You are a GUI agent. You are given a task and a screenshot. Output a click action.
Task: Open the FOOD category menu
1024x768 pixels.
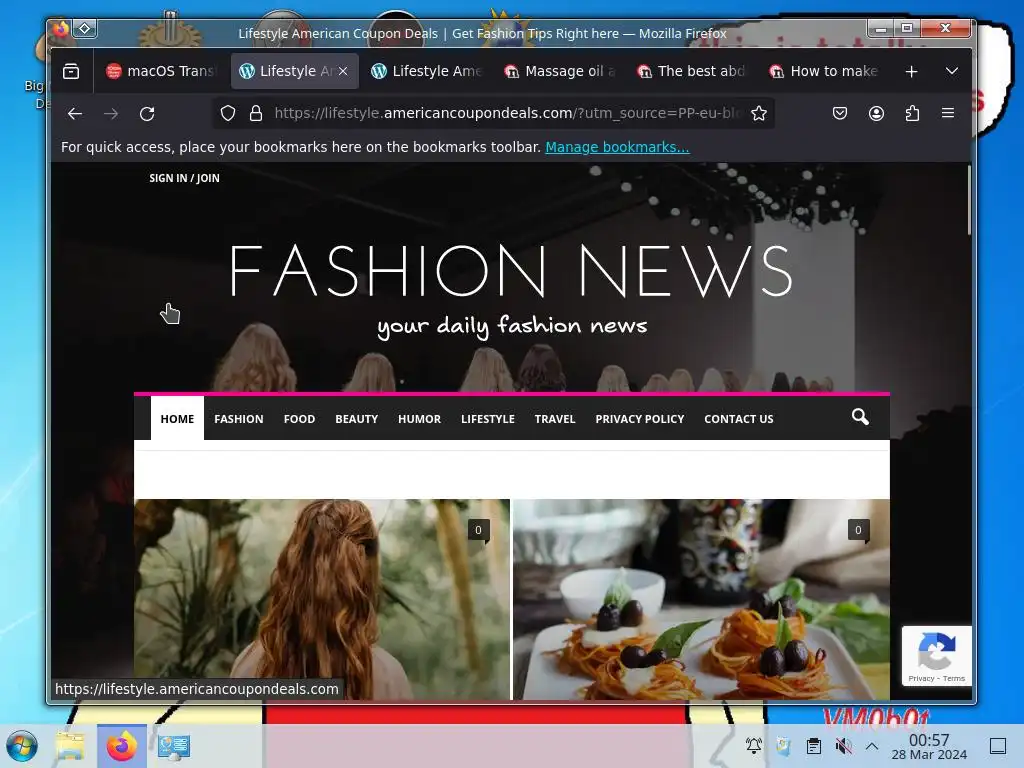click(x=299, y=419)
